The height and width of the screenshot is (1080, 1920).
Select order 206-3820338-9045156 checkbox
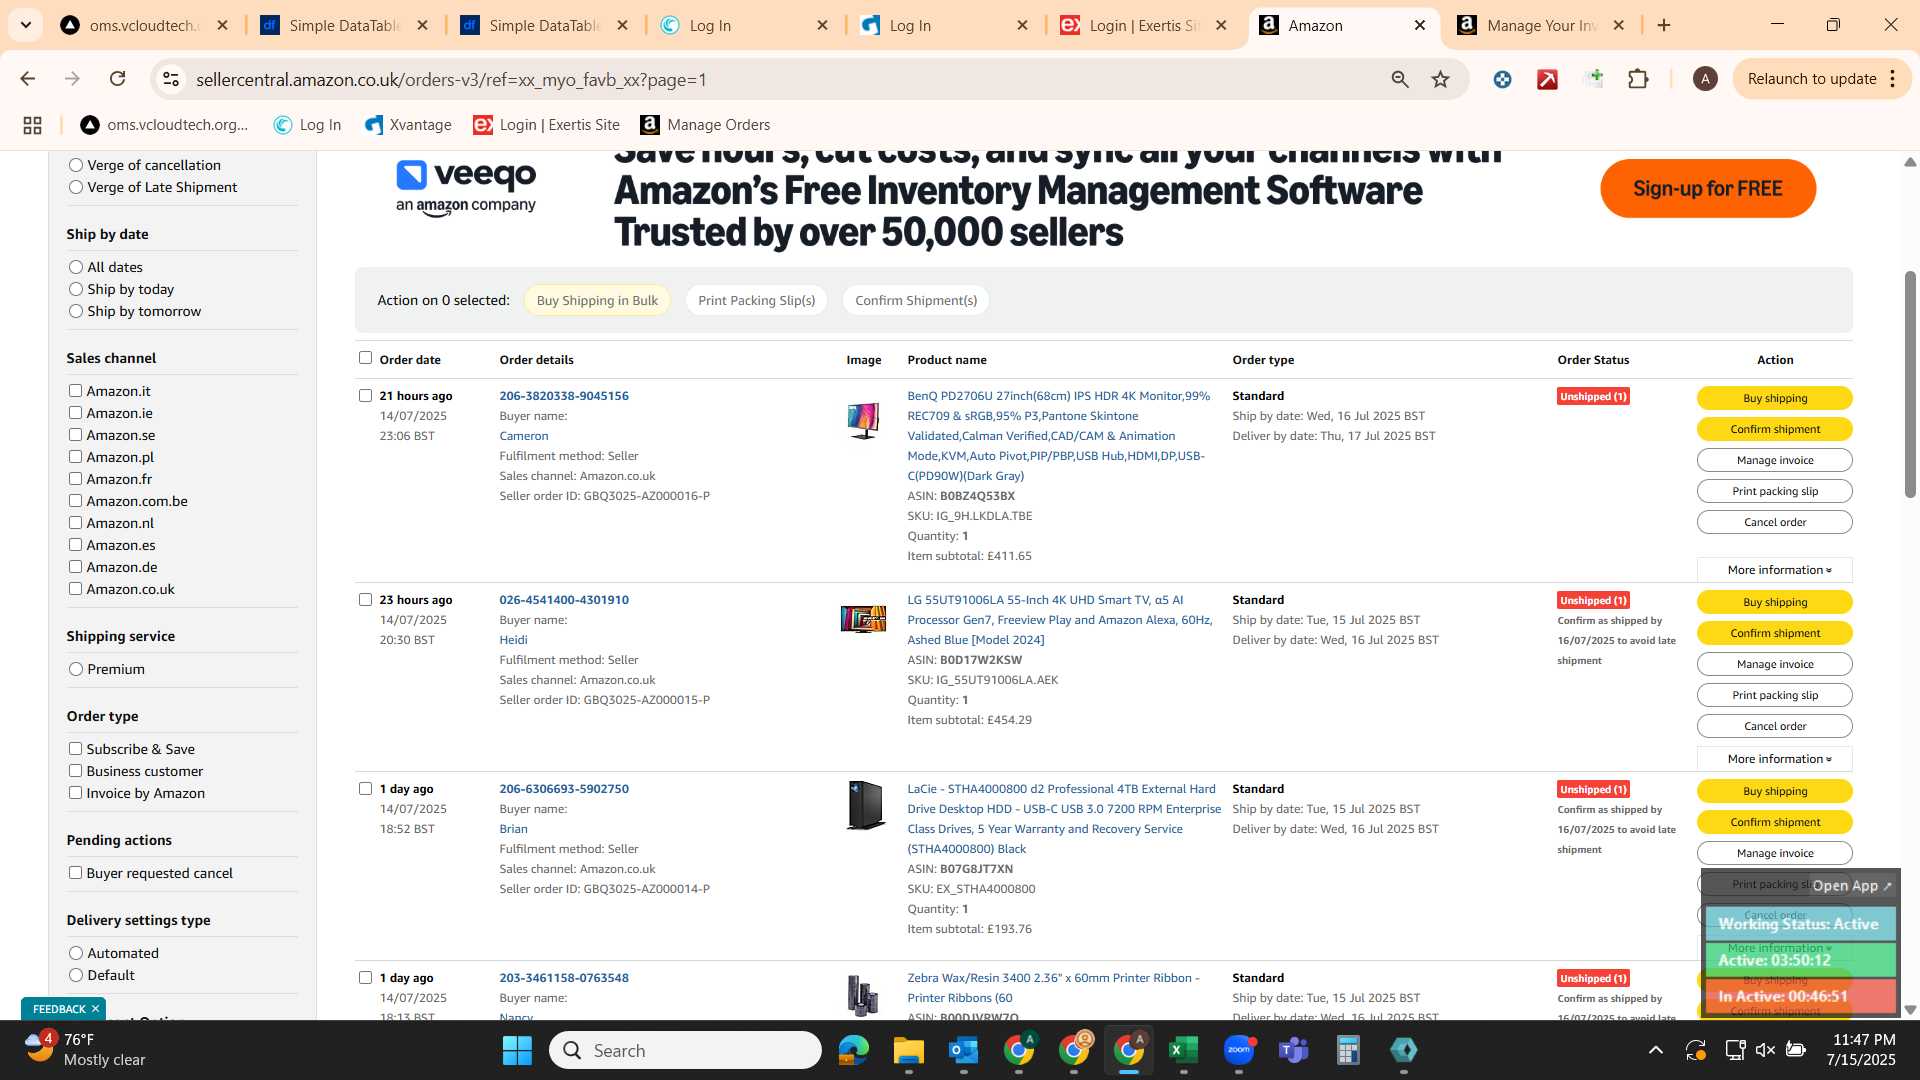click(365, 396)
